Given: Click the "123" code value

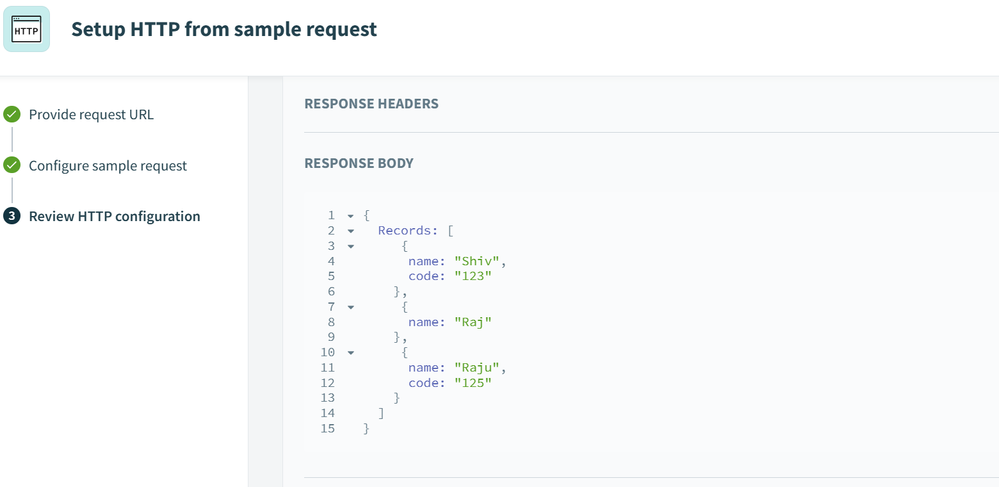Looking at the screenshot, I should 473,276.
